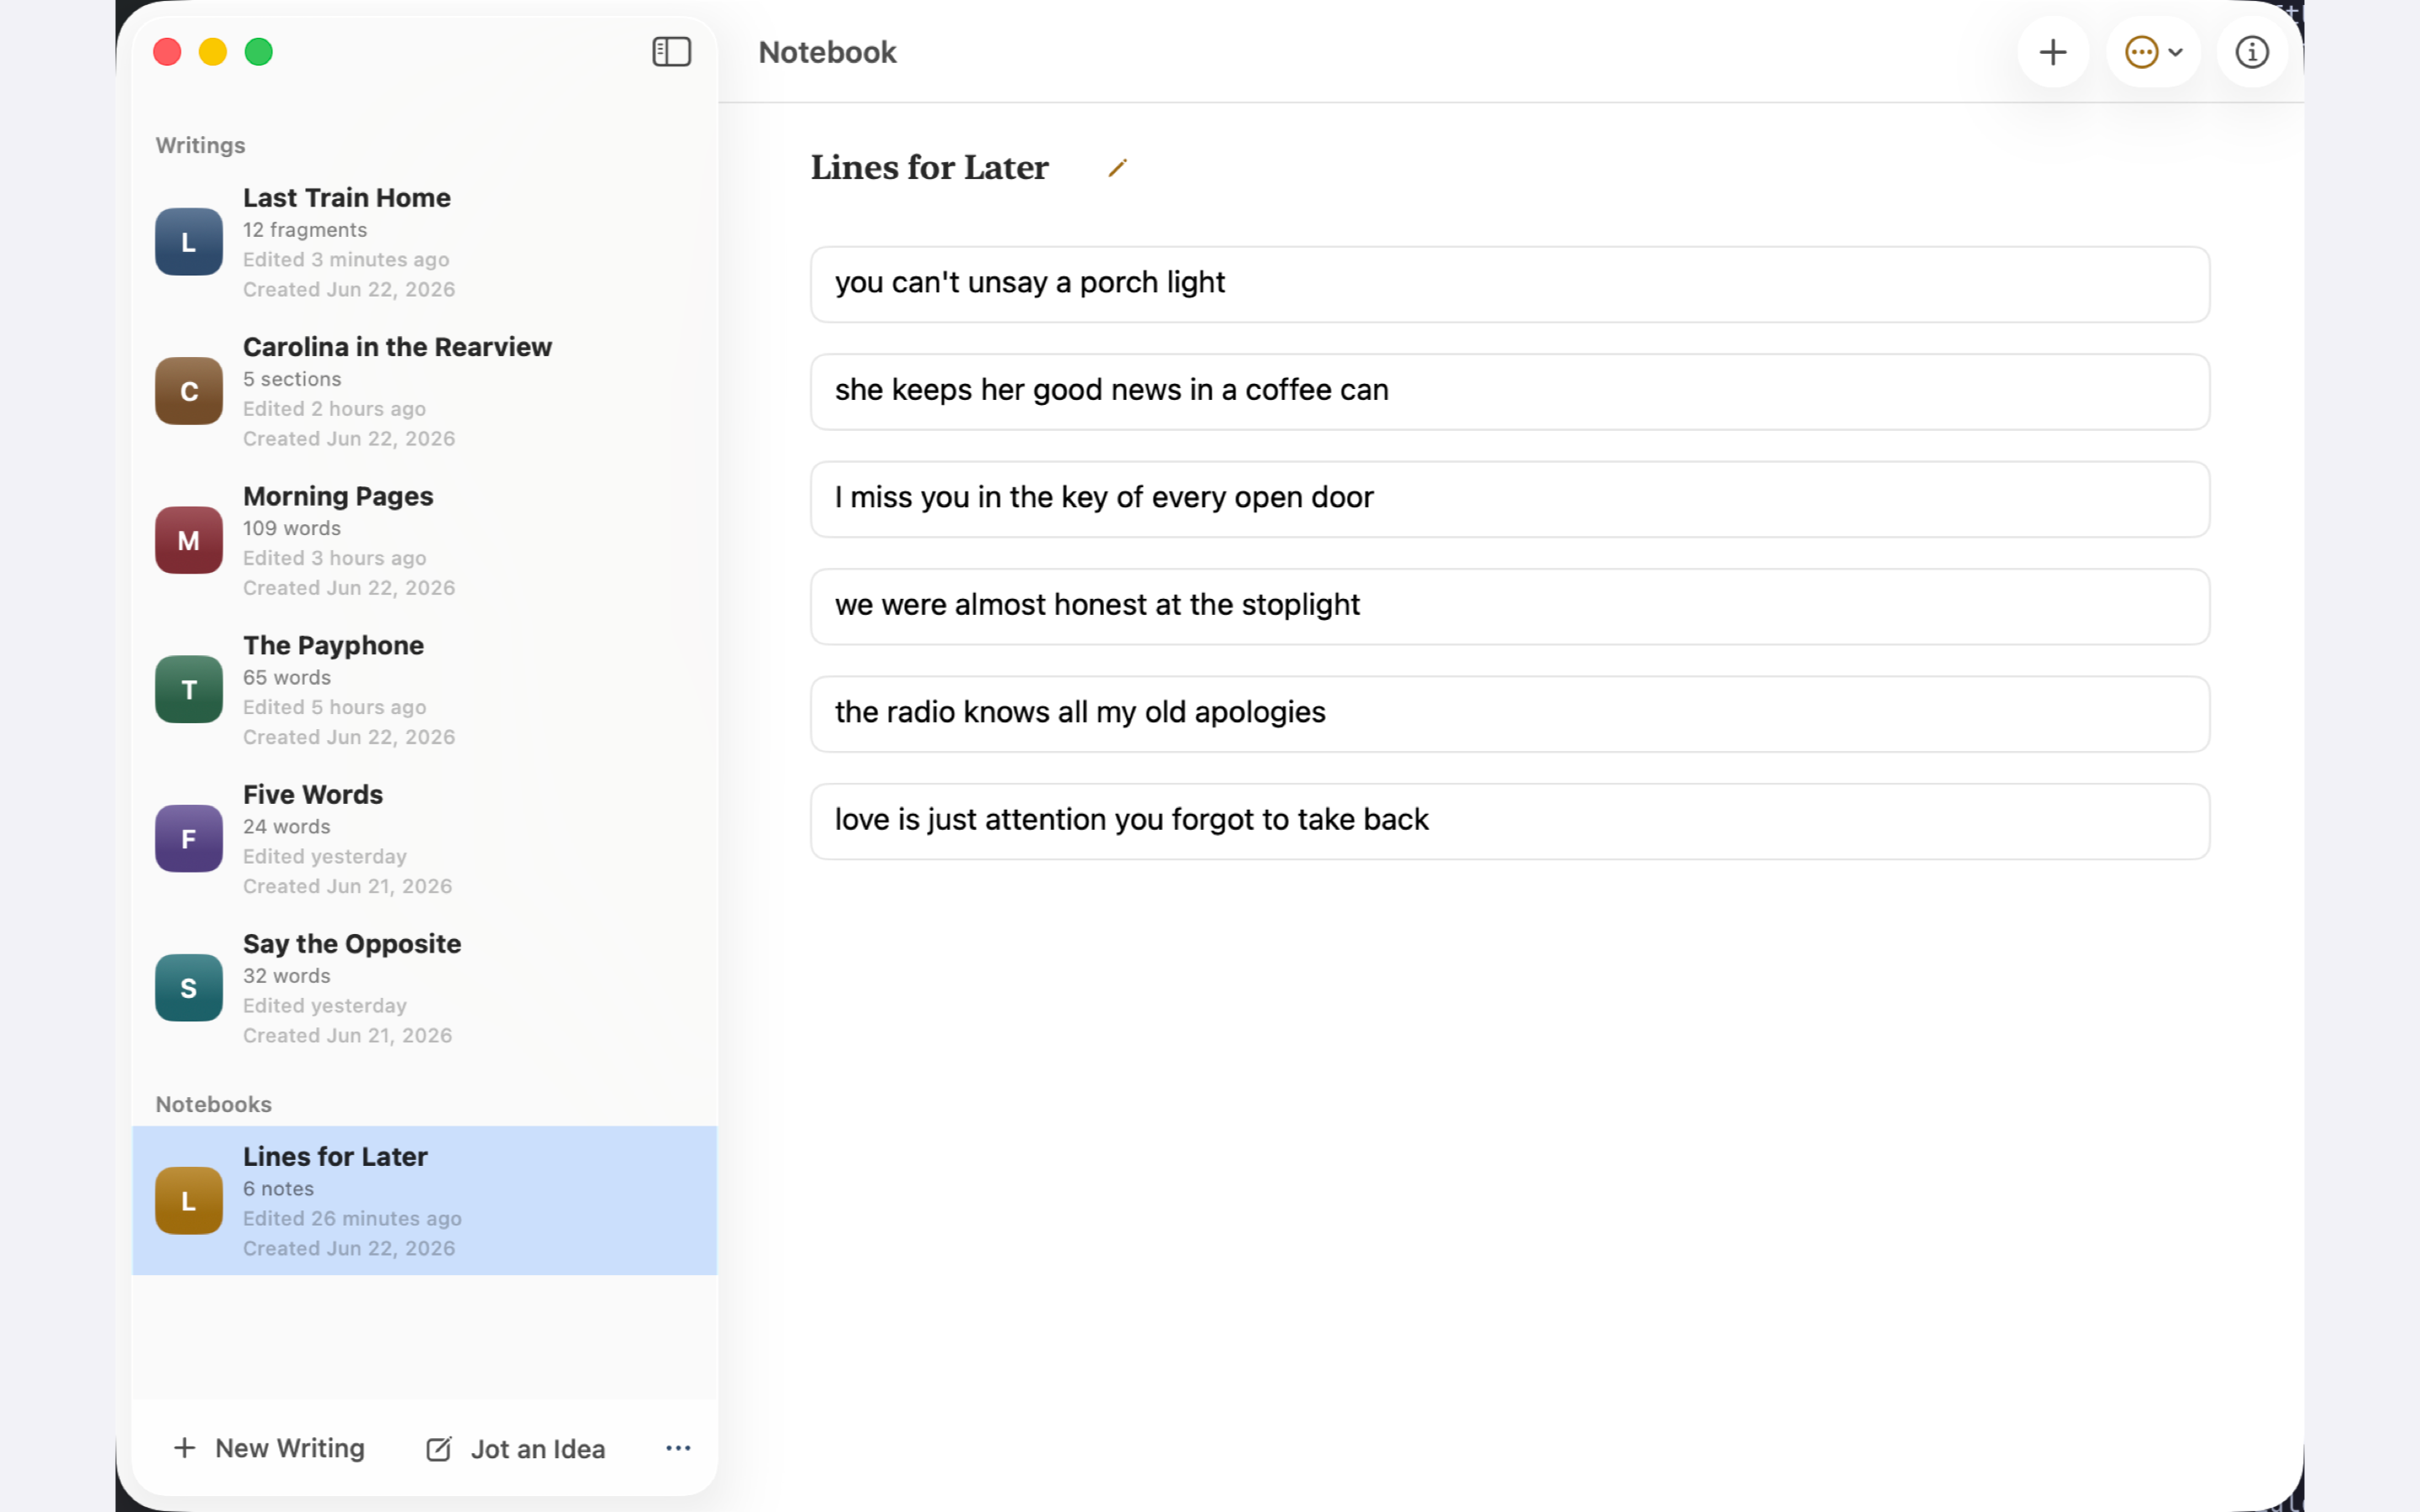This screenshot has height=1512, width=2420.
Task: Click the 'Notebooks' section header
Action: click(213, 1104)
